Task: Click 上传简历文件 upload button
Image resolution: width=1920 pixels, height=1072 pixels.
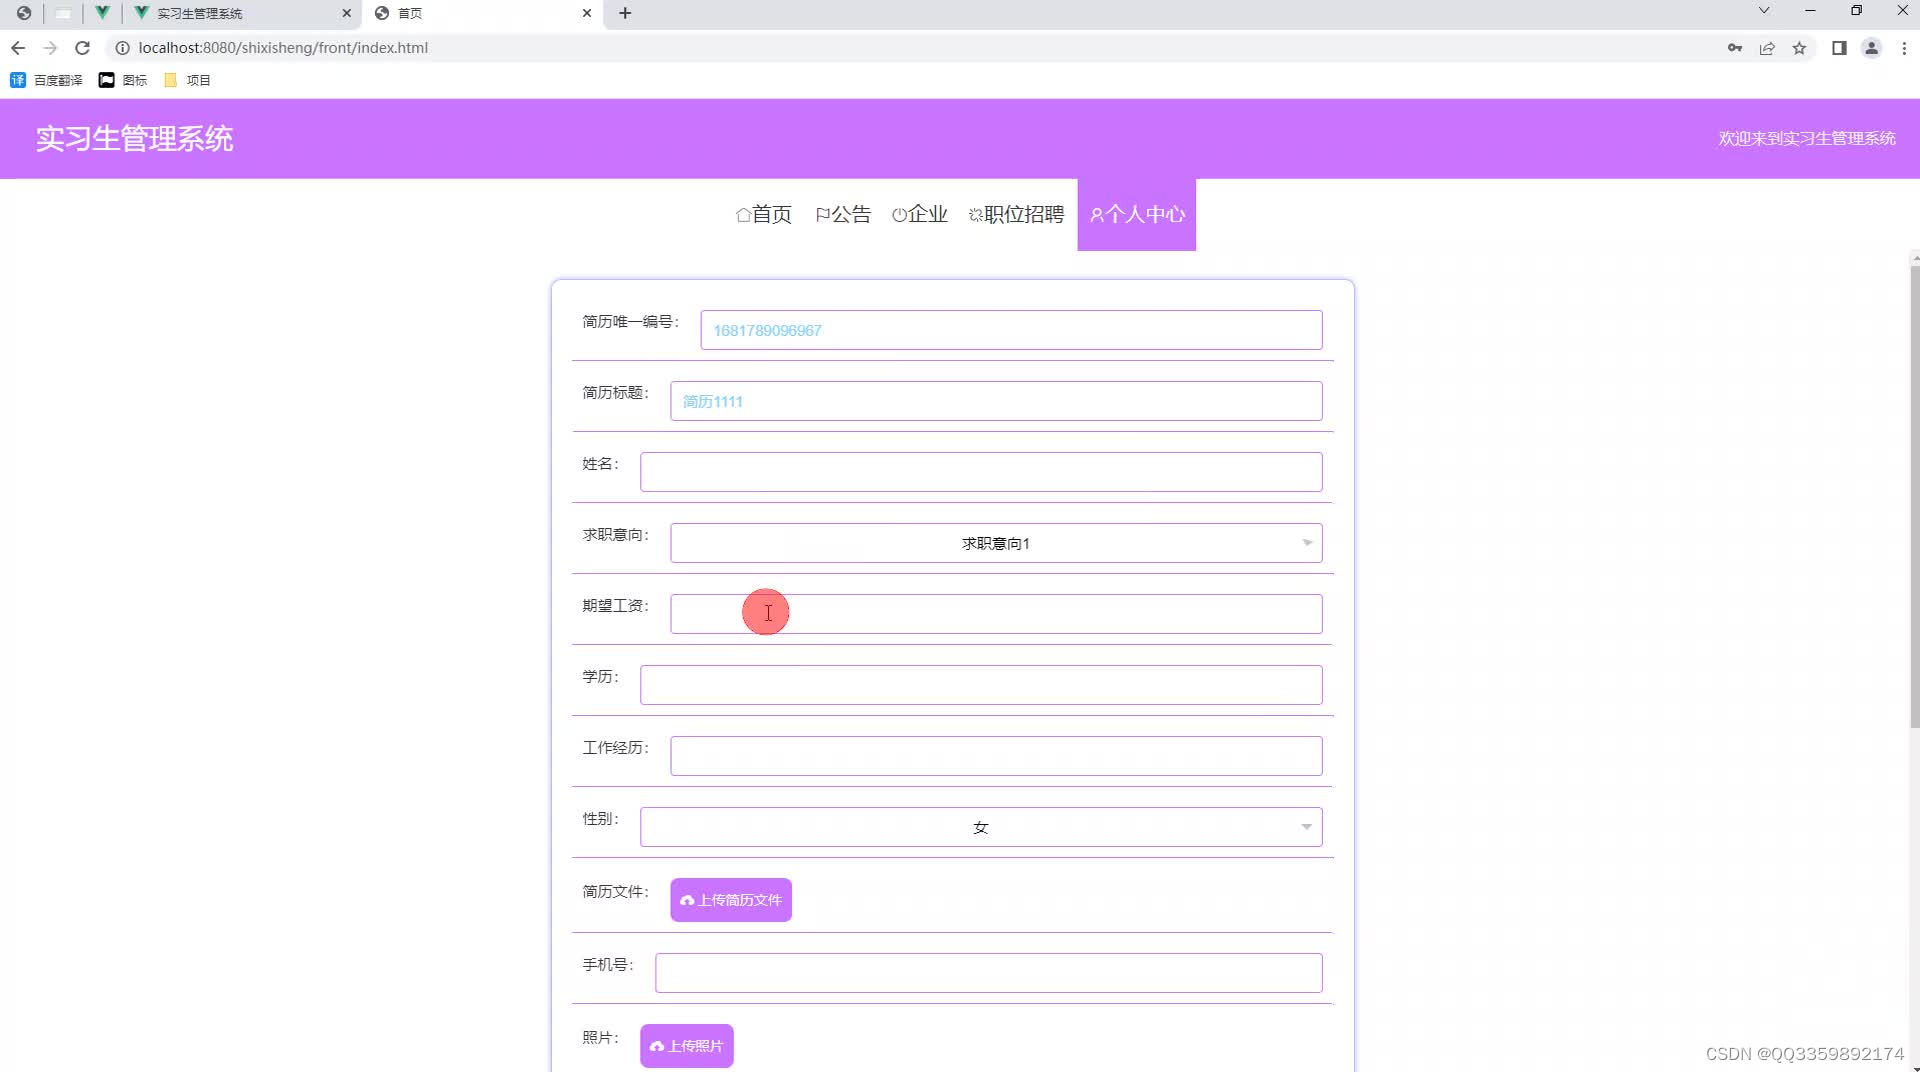Action: click(731, 900)
